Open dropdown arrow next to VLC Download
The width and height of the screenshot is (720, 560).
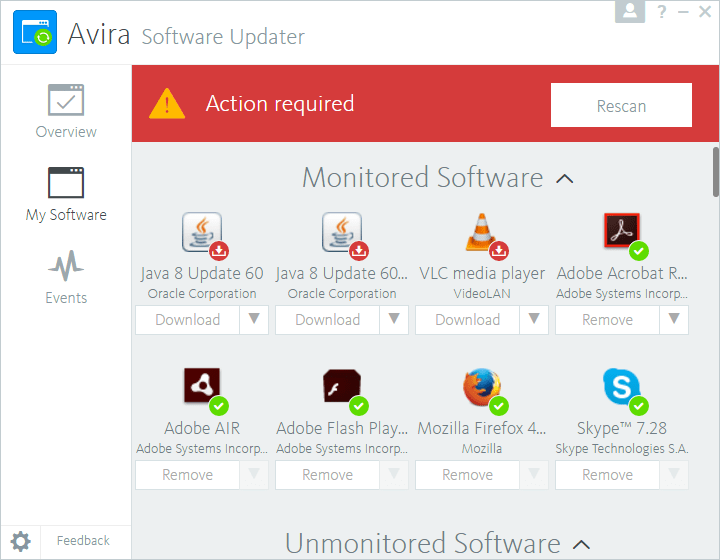(x=534, y=320)
